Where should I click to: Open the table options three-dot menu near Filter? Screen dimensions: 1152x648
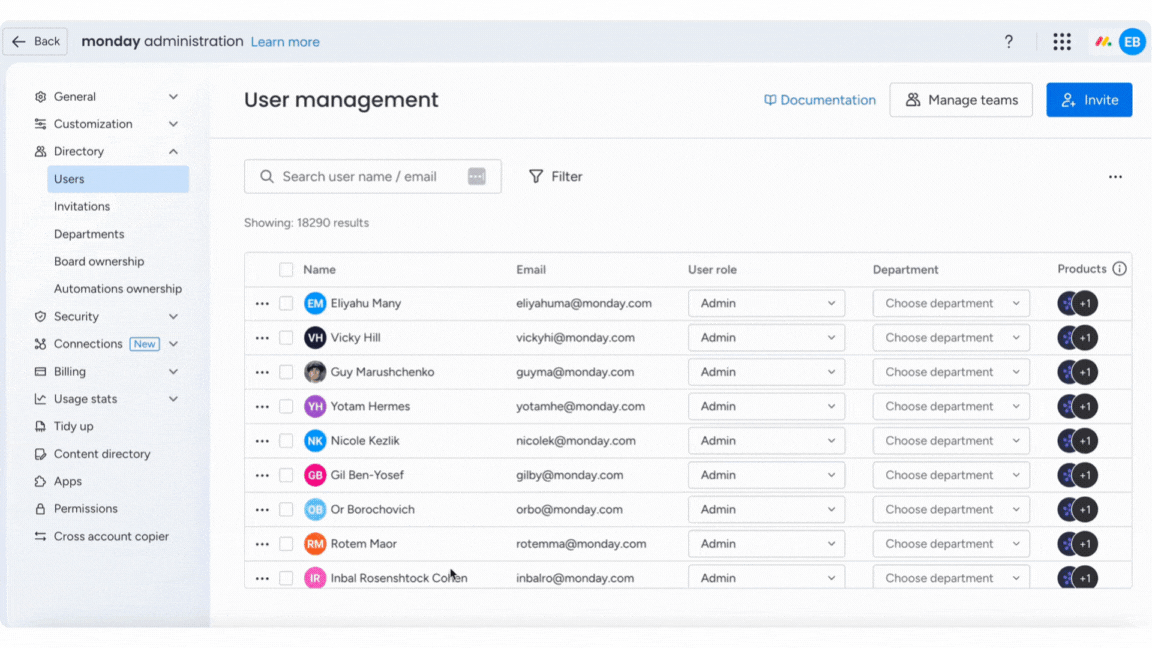tap(1115, 177)
